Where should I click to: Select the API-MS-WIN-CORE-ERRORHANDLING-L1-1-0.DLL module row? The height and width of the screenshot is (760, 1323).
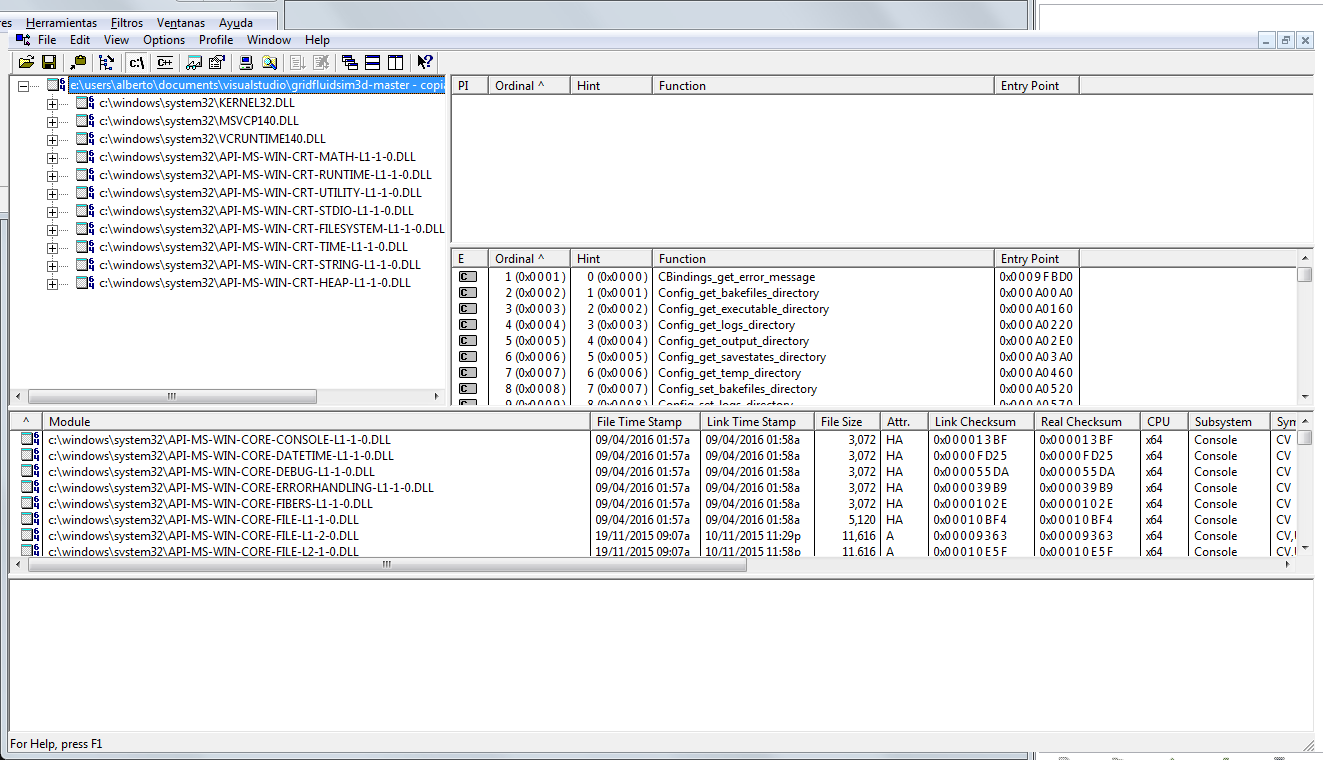pos(241,488)
